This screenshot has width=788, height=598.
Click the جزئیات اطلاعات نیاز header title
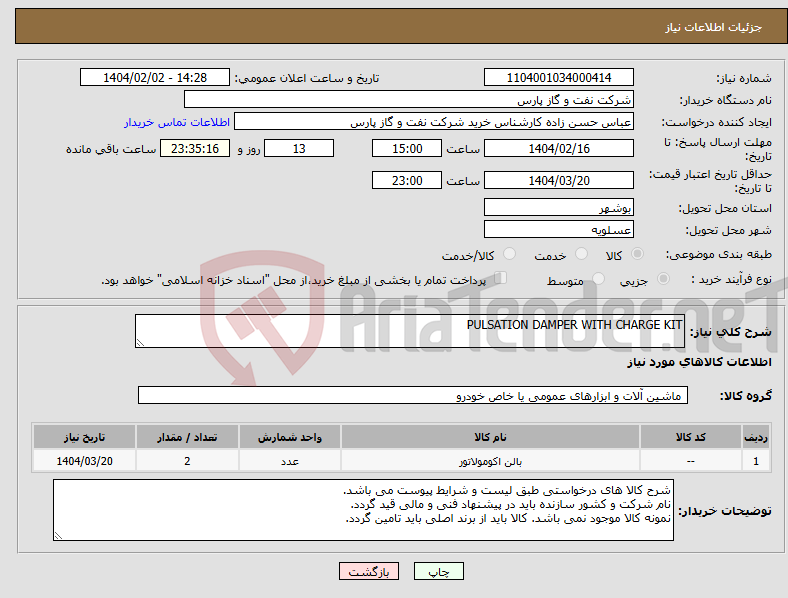tap(714, 27)
